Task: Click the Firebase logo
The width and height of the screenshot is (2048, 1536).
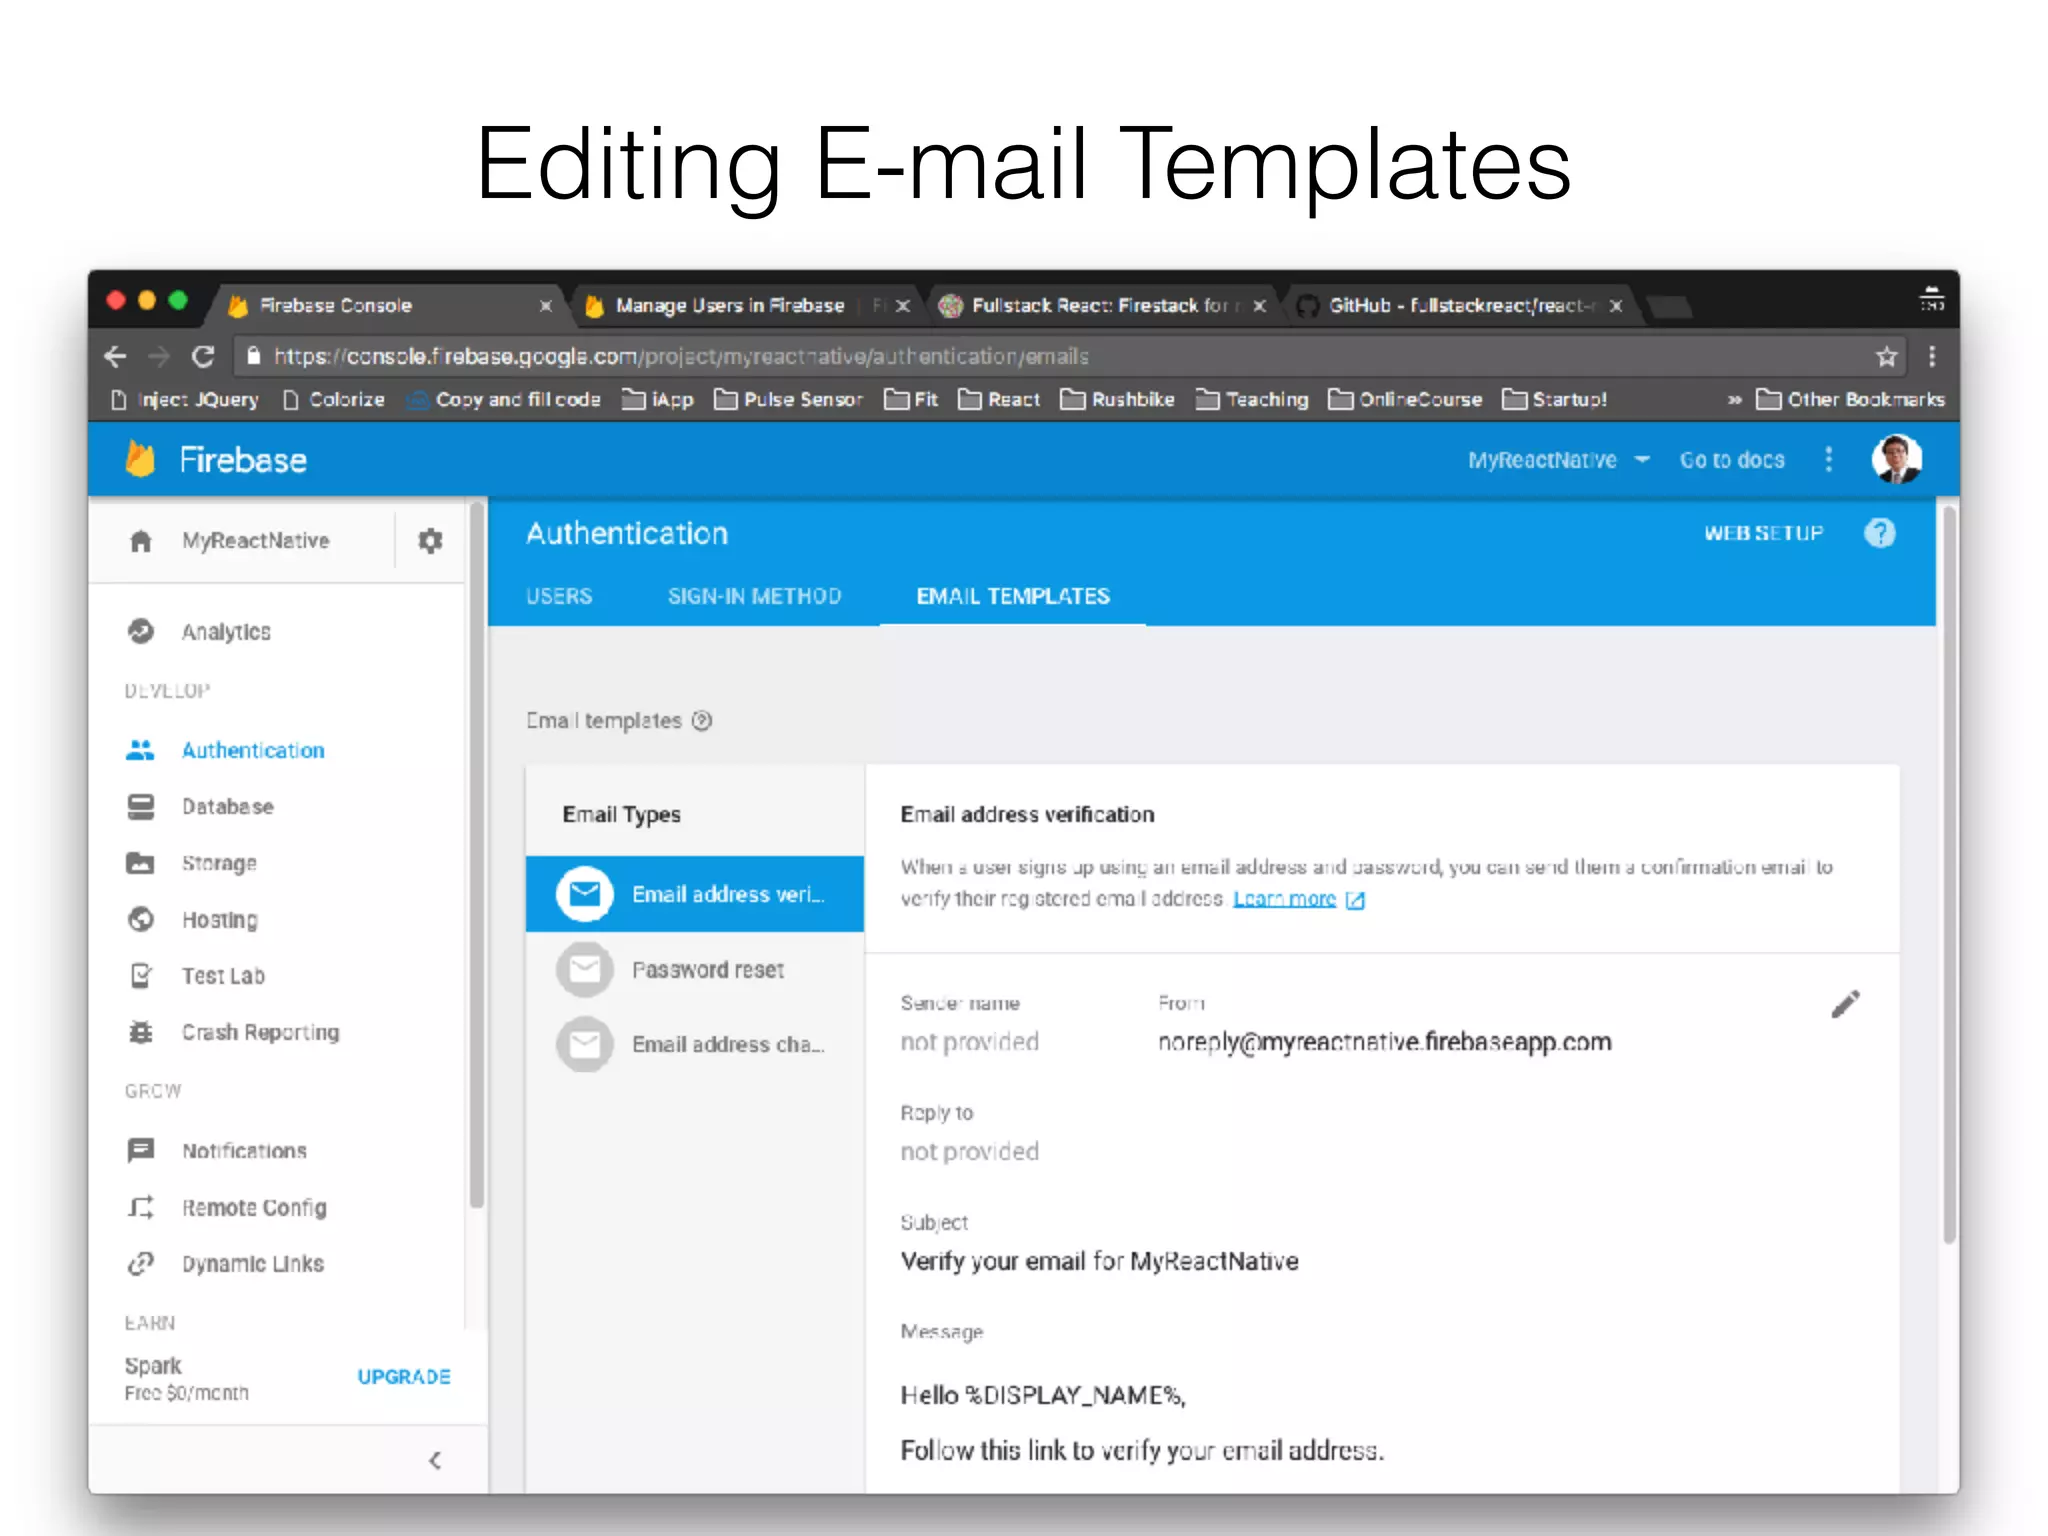Action: [216, 460]
